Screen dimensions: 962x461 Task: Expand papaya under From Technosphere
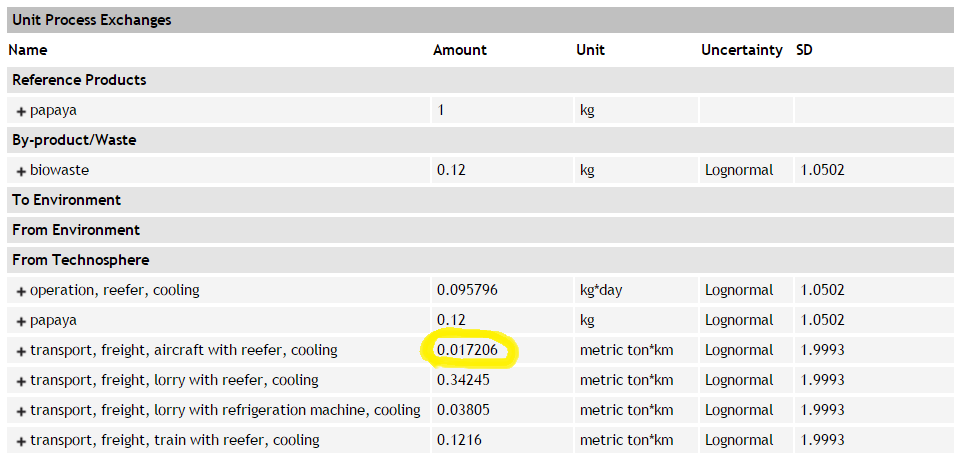[x=21, y=321]
